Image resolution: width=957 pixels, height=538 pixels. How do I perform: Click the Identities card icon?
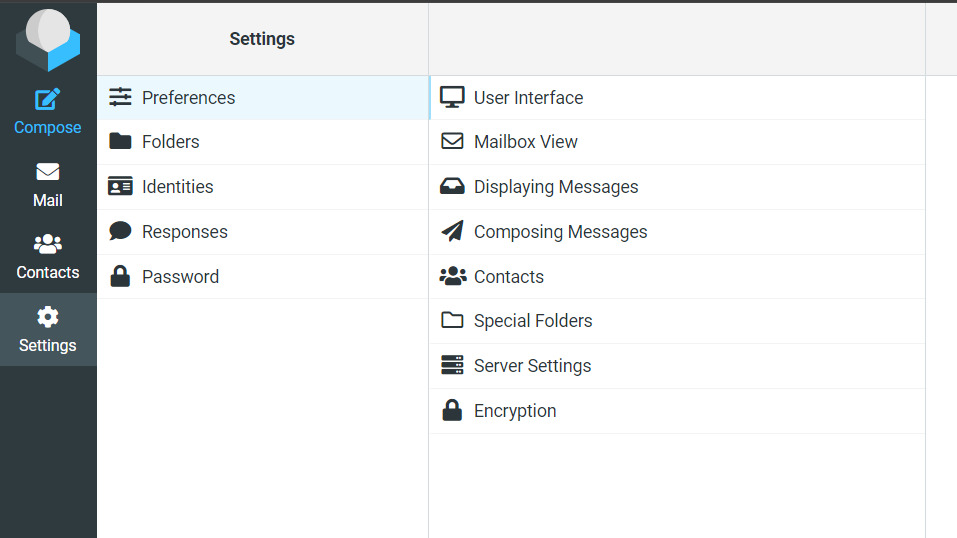[120, 186]
